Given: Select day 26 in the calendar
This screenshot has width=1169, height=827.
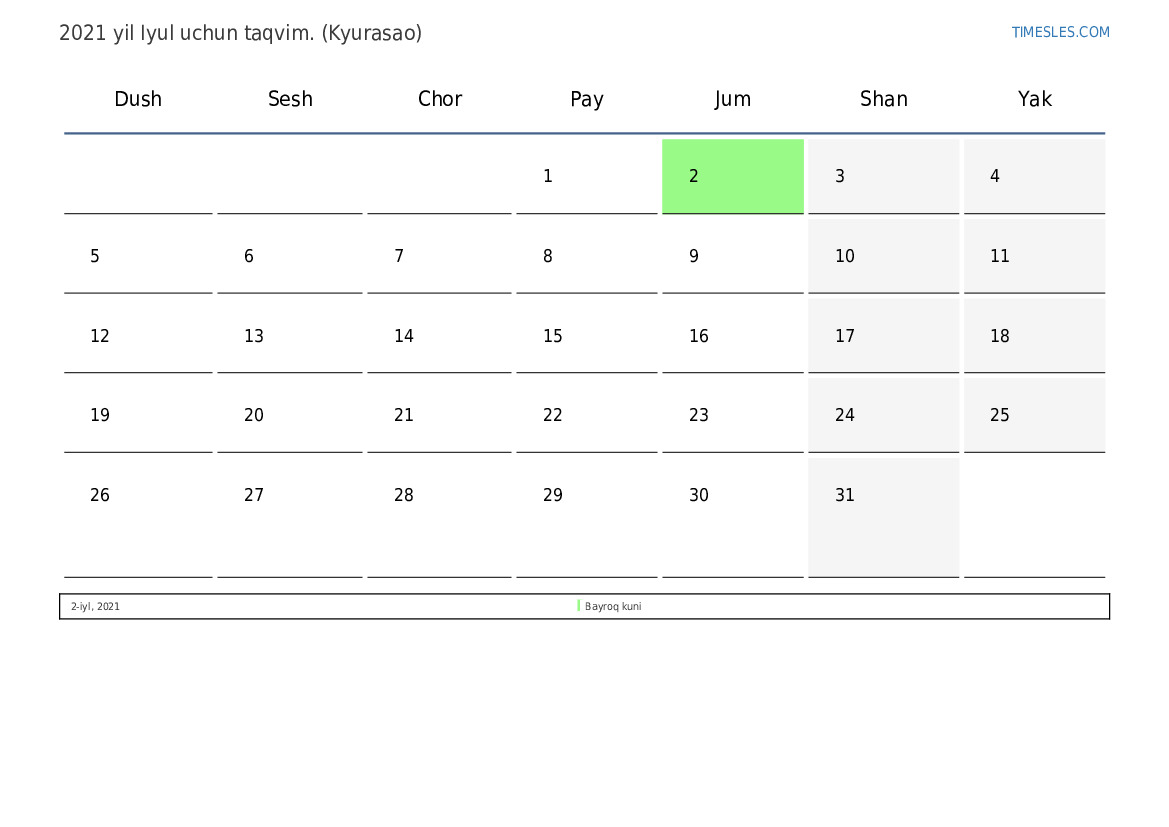Looking at the screenshot, I should click(x=138, y=518).
